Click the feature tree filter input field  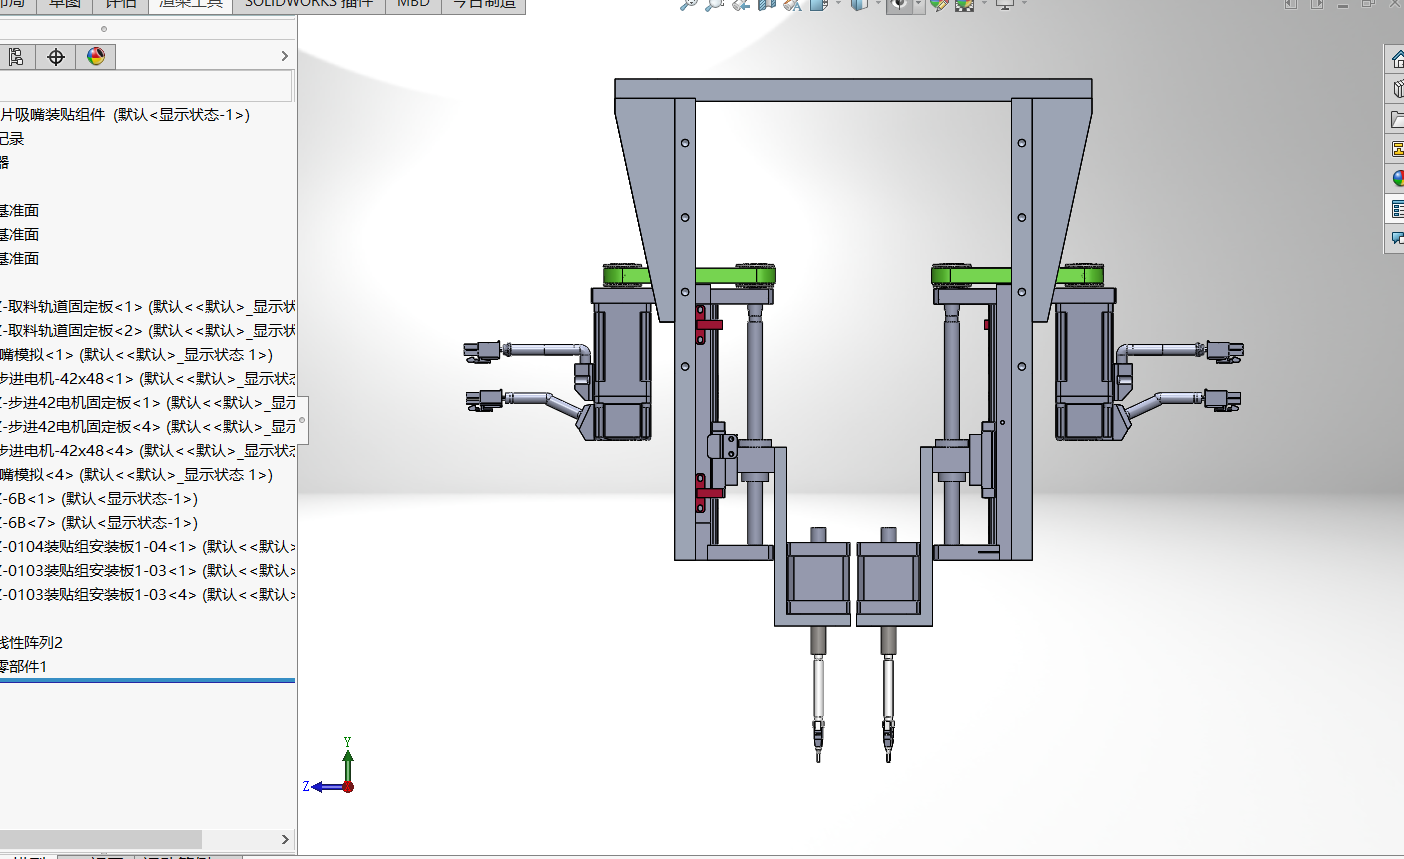(145, 86)
